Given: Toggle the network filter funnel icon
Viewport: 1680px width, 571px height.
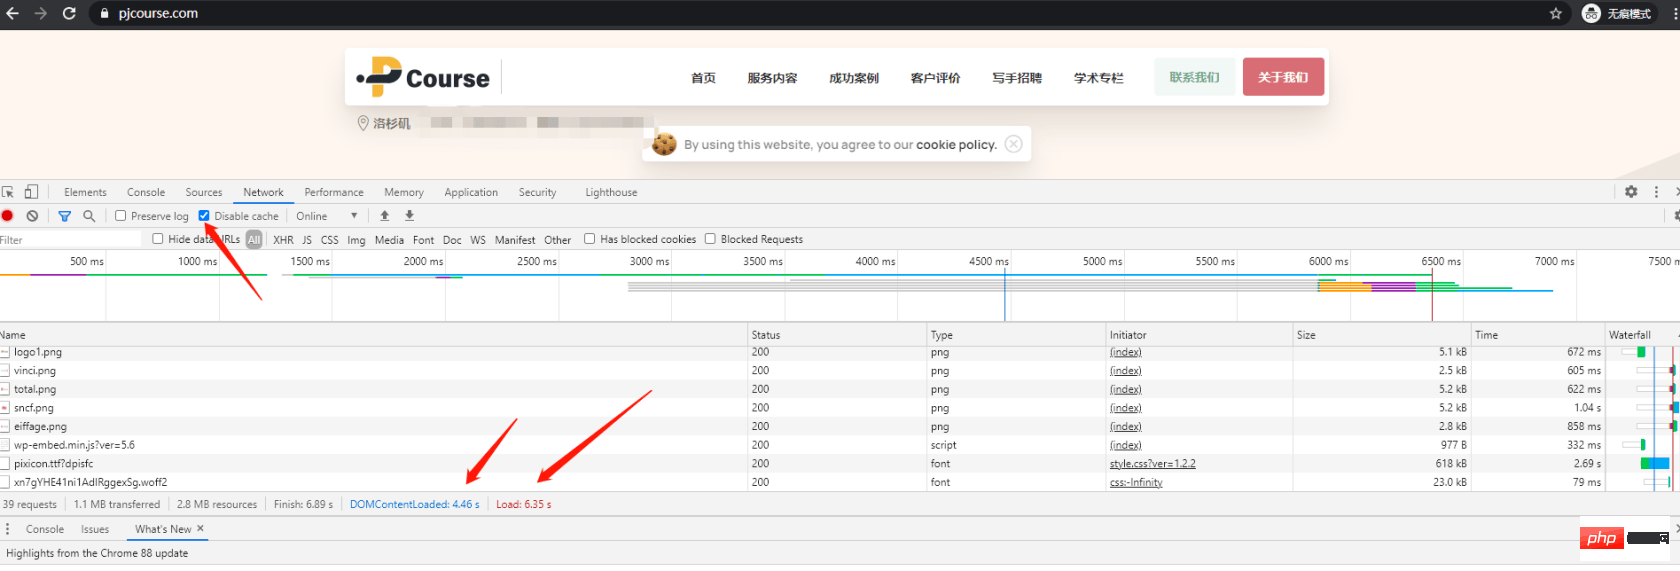Looking at the screenshot, I should click(65, 216).
